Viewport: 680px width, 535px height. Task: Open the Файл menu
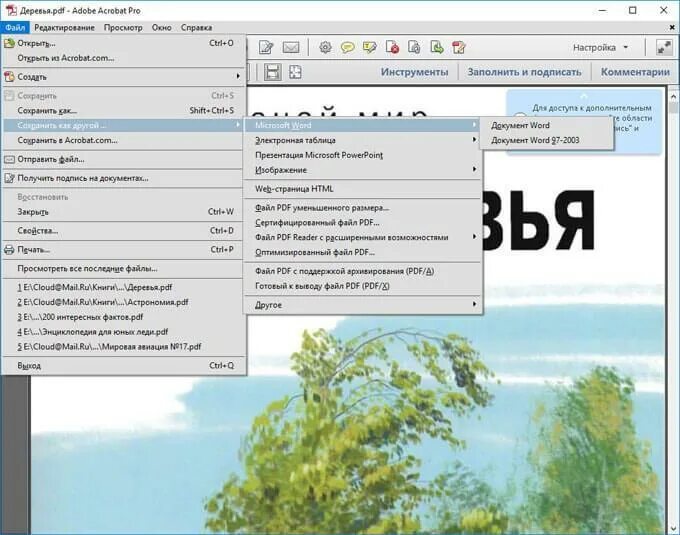[x=15, y=27]
